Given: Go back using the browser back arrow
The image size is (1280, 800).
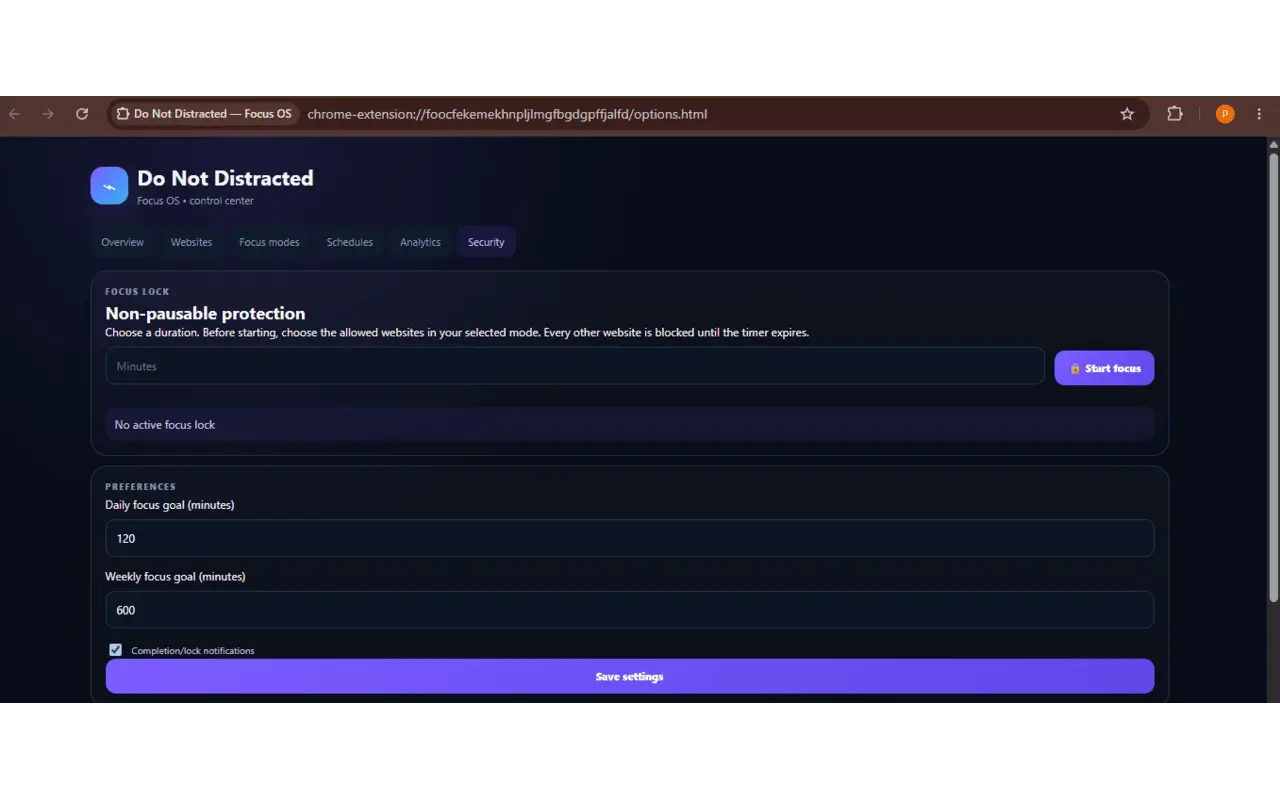Looking at the screenshot, I should click(15, 114).
